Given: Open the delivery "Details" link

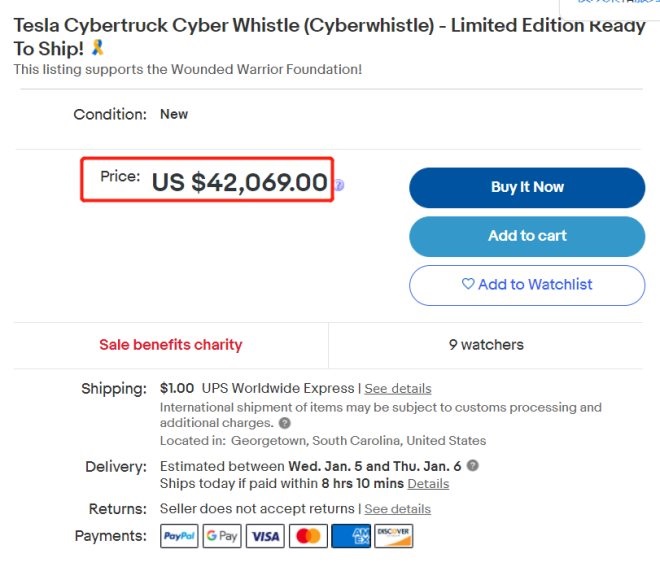Looking at the screenshot, I should (428, 484).
